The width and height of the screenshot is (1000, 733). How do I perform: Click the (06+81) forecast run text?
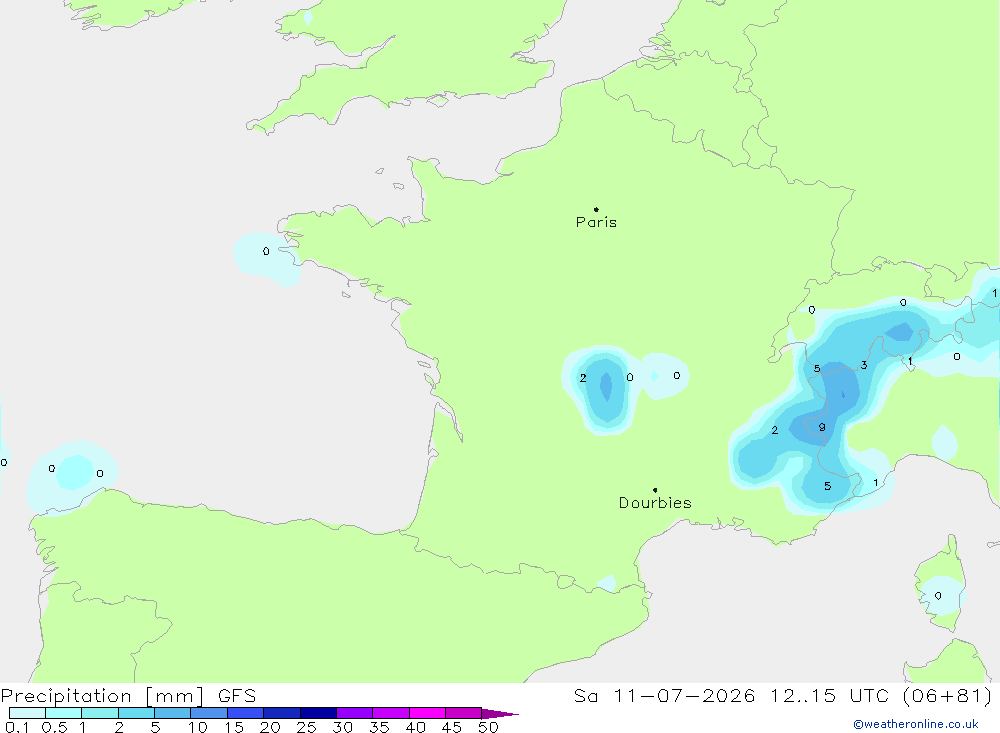[947, 695]
